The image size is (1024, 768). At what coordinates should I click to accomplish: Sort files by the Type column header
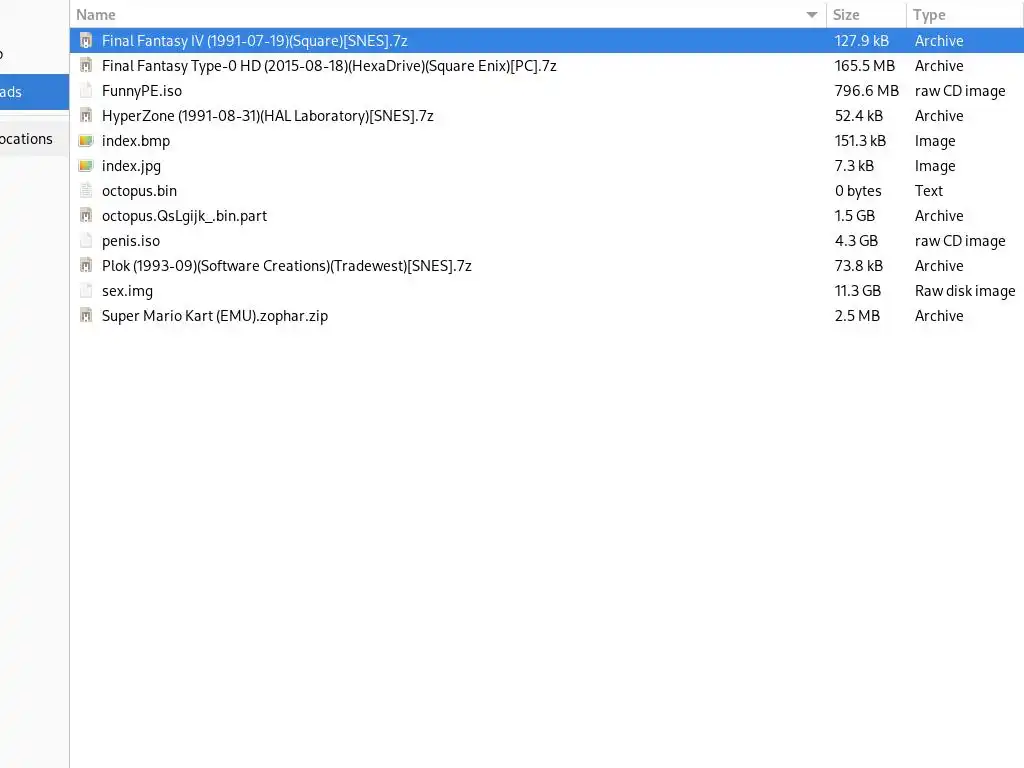[965, 14]
